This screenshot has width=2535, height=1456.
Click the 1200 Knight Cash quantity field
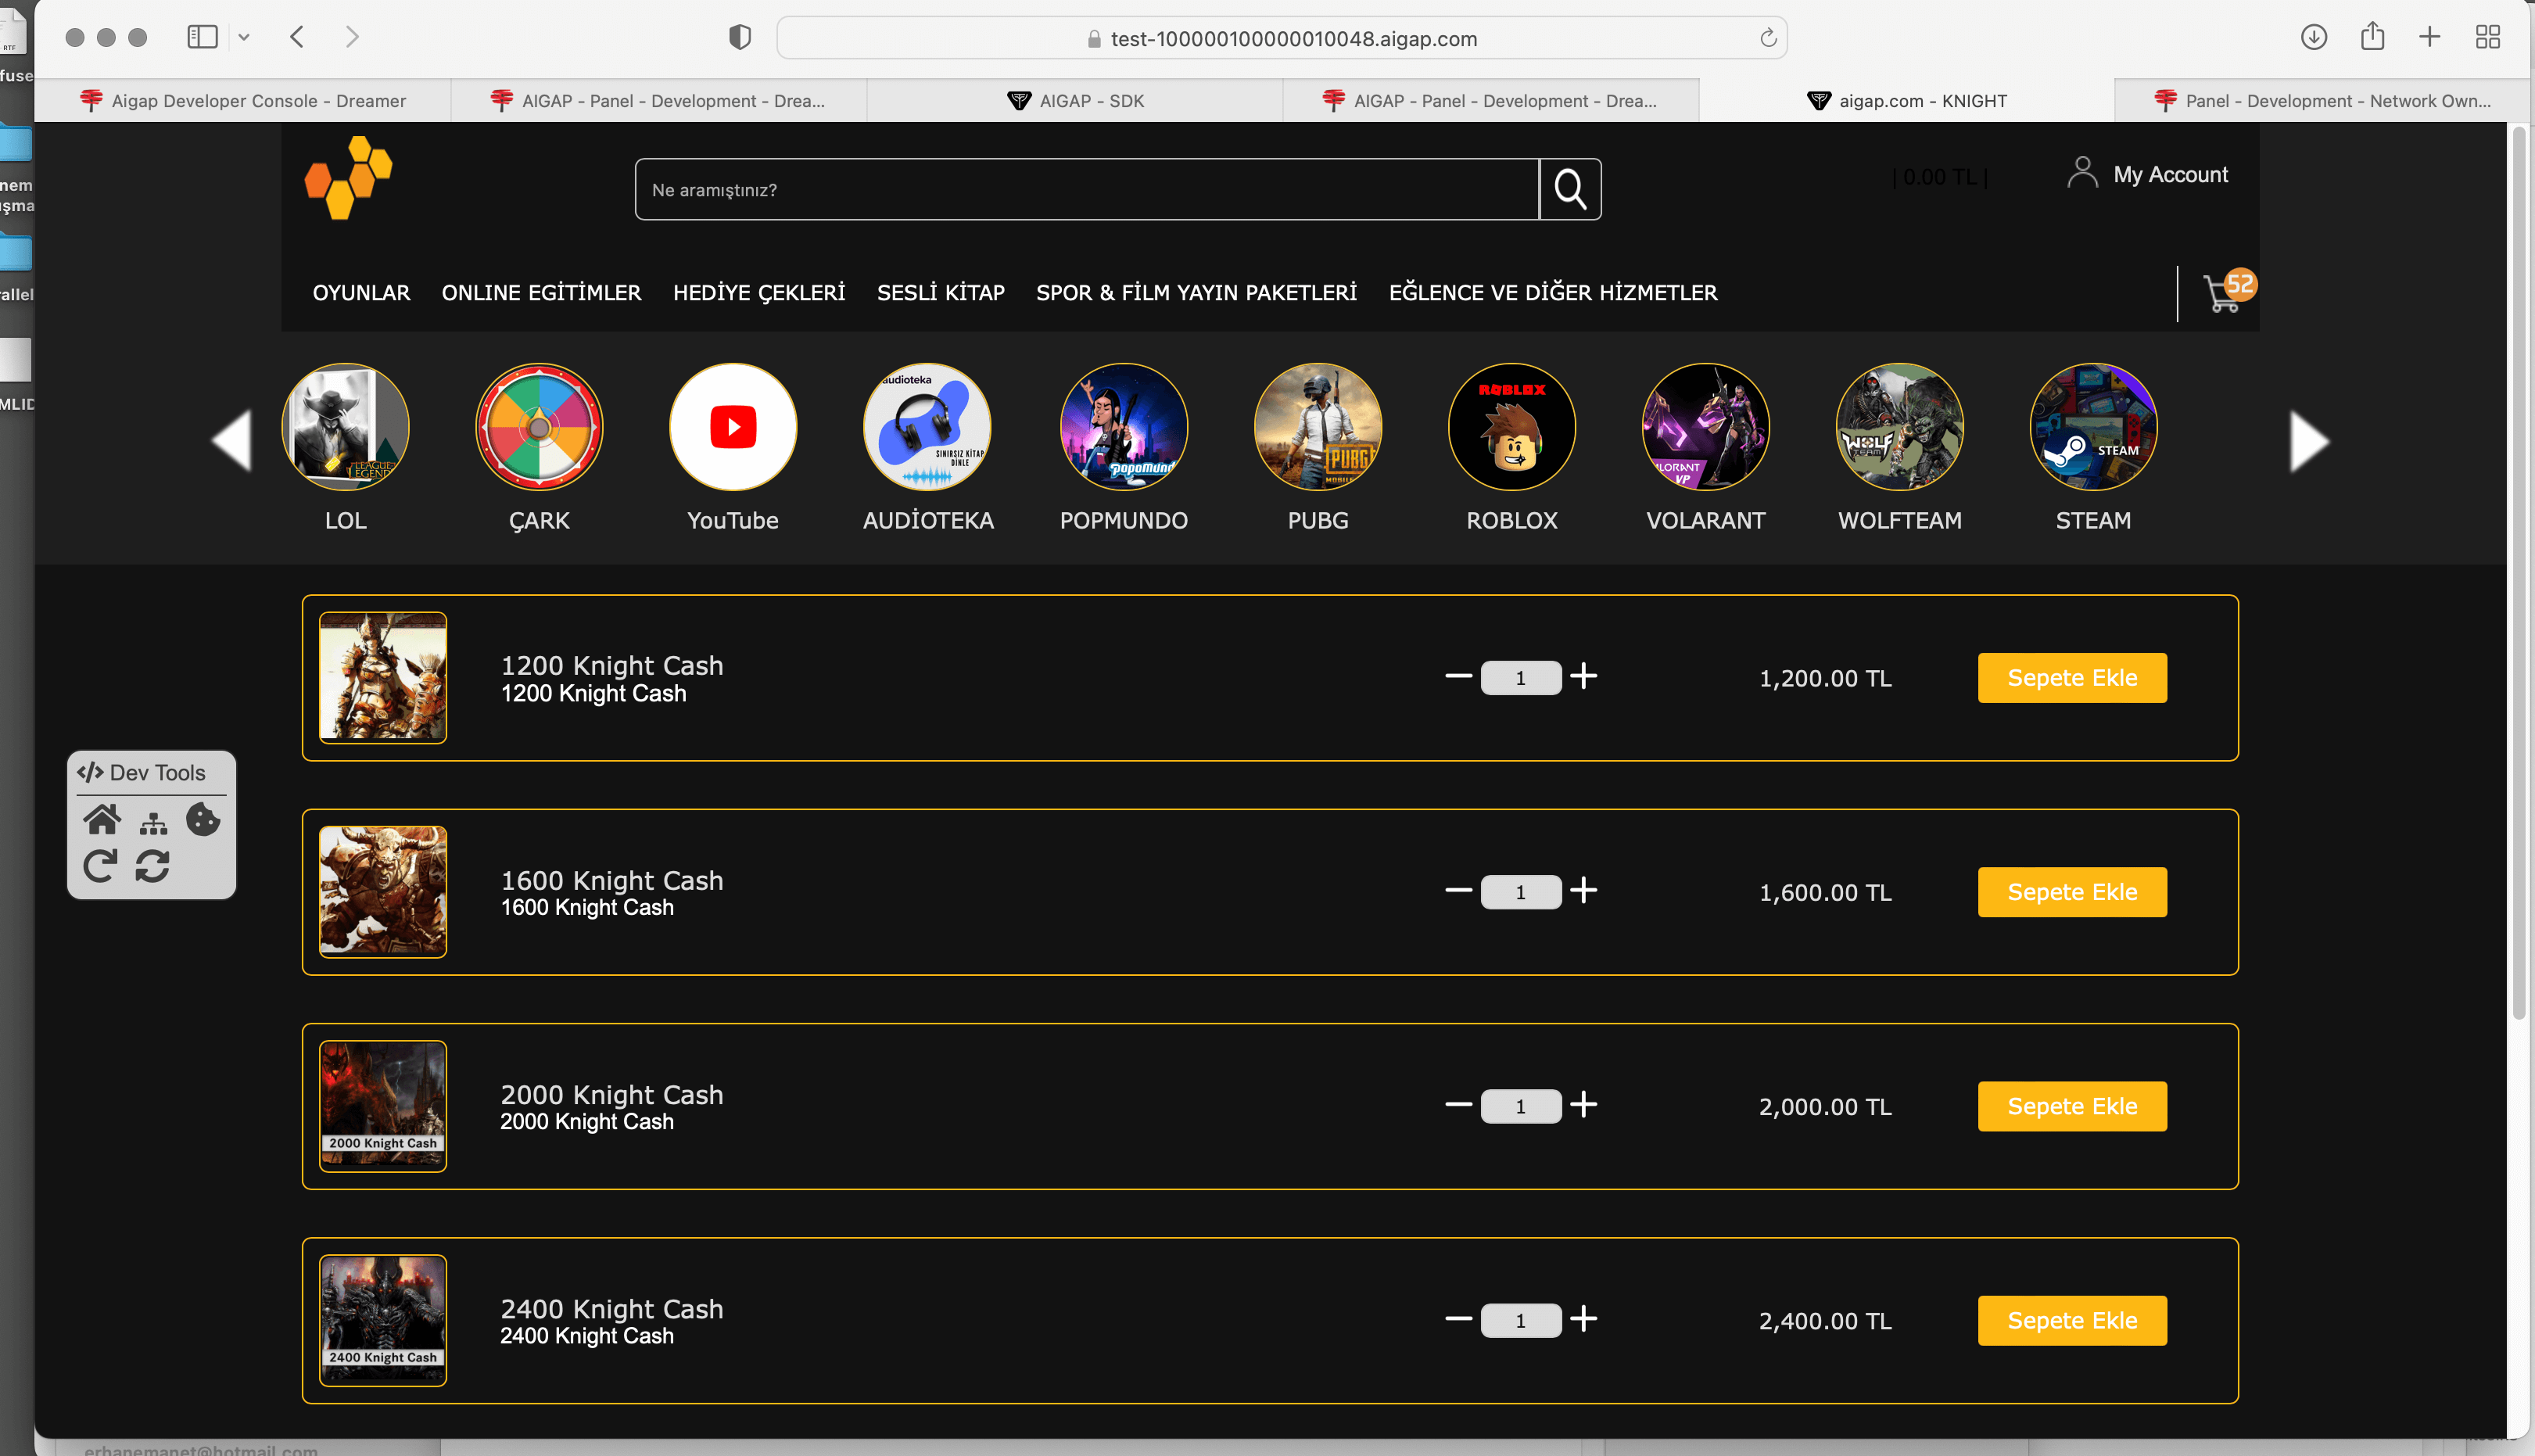point(1520,677)
